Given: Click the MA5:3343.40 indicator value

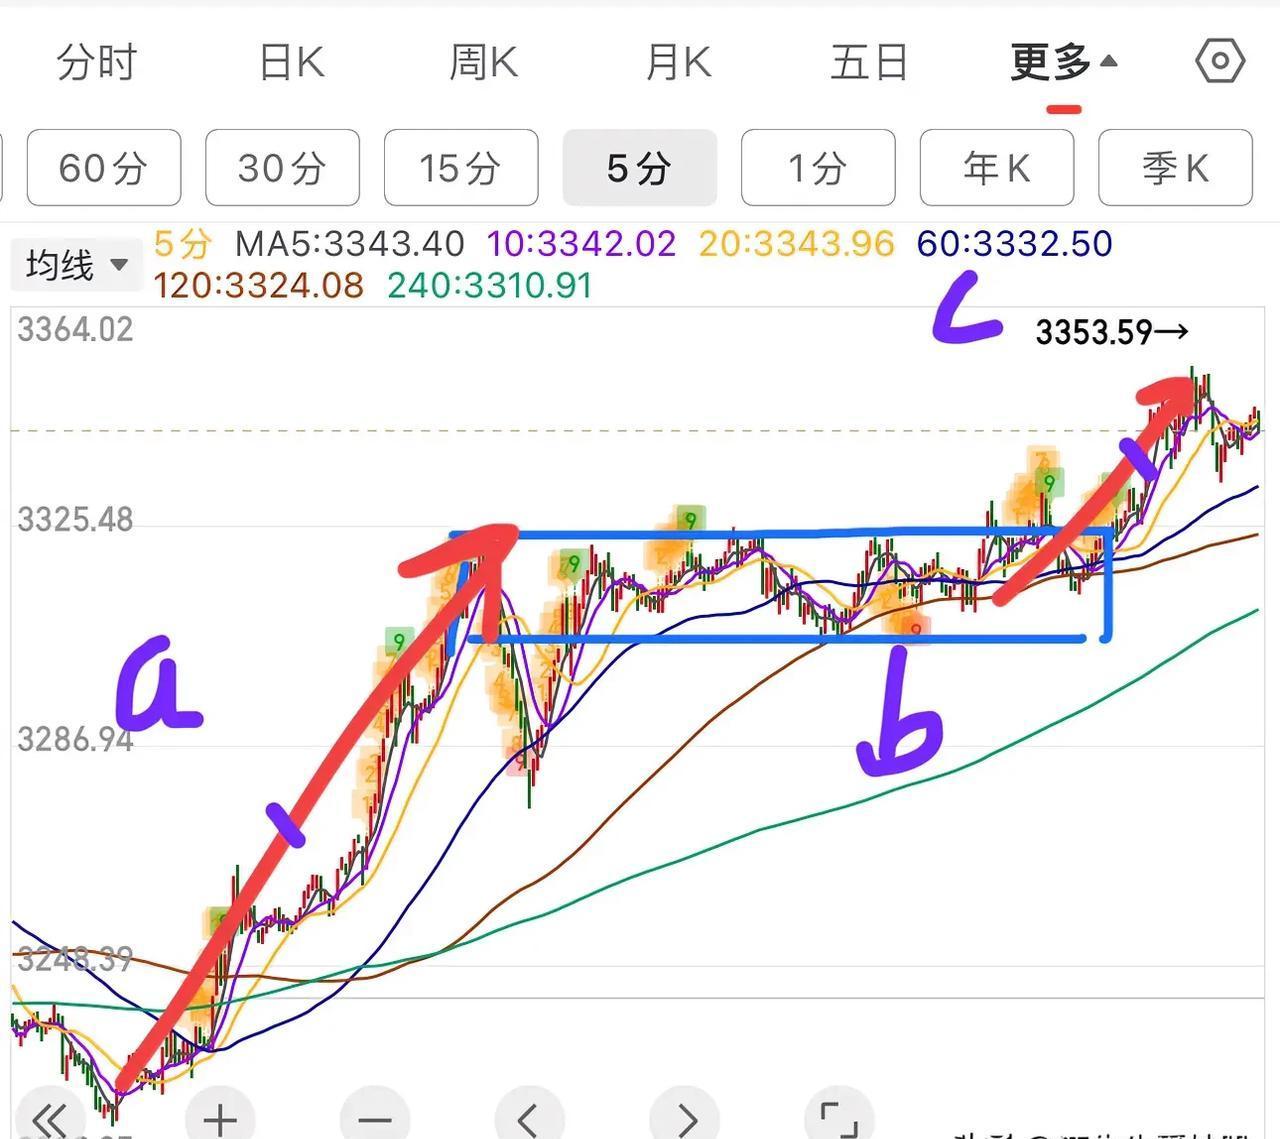Looking at the screenshot, I should coord(348,243).
